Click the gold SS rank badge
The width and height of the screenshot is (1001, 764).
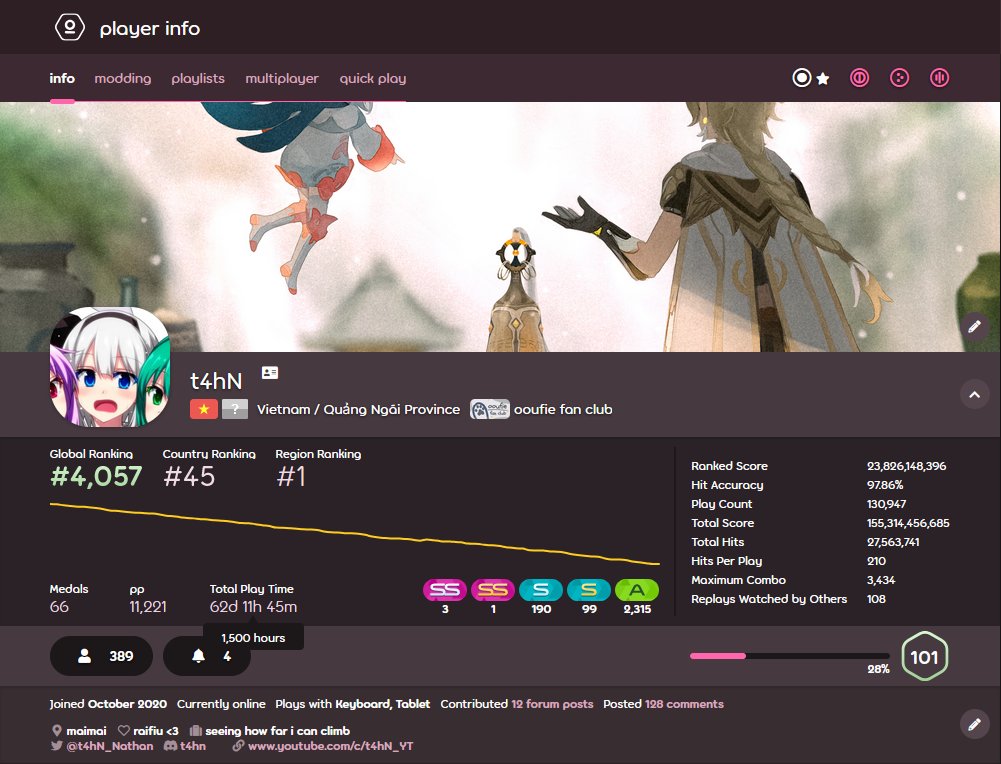[x=493, y=590]
